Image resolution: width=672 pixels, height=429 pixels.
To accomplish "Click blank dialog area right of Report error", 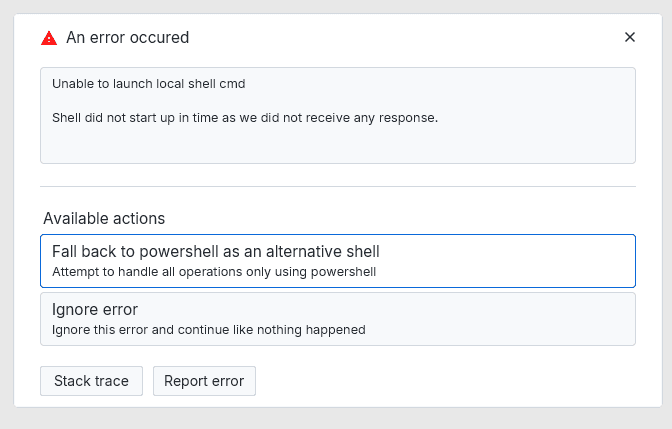I will click(x=450, y=381).
